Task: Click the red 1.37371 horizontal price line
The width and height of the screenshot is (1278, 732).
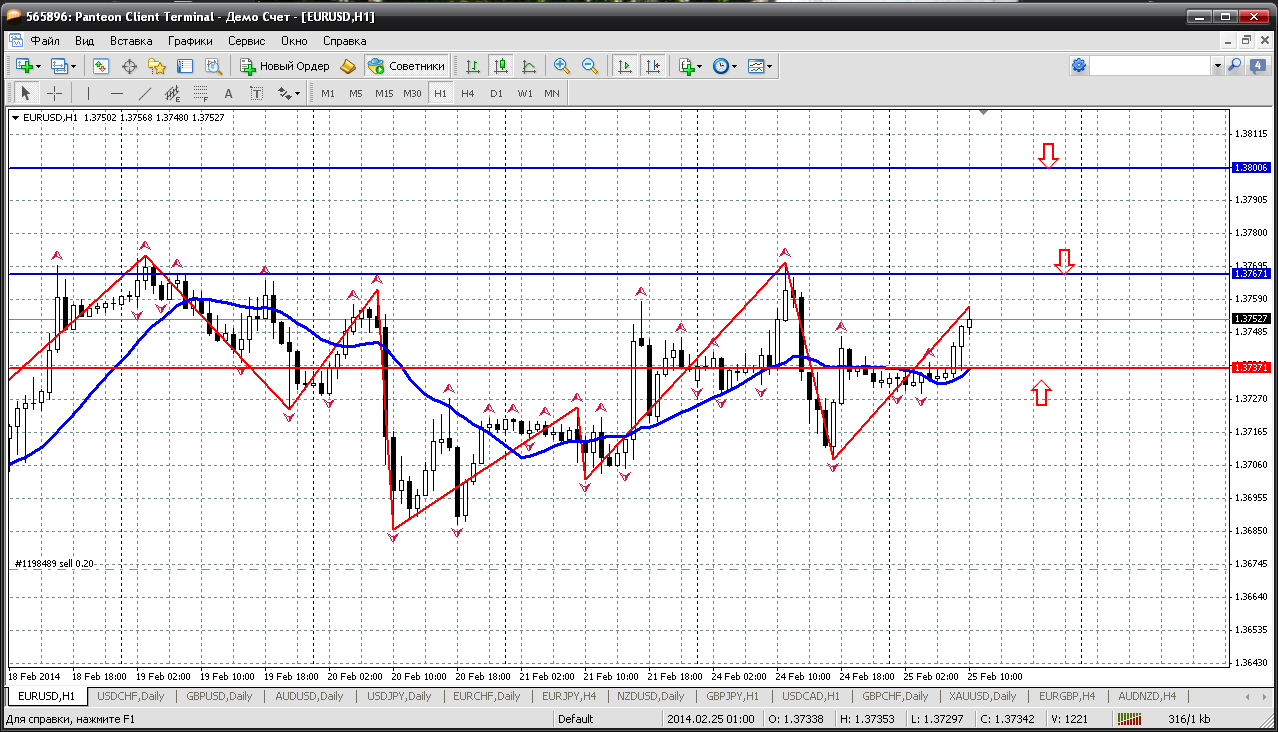Action: 600,367
